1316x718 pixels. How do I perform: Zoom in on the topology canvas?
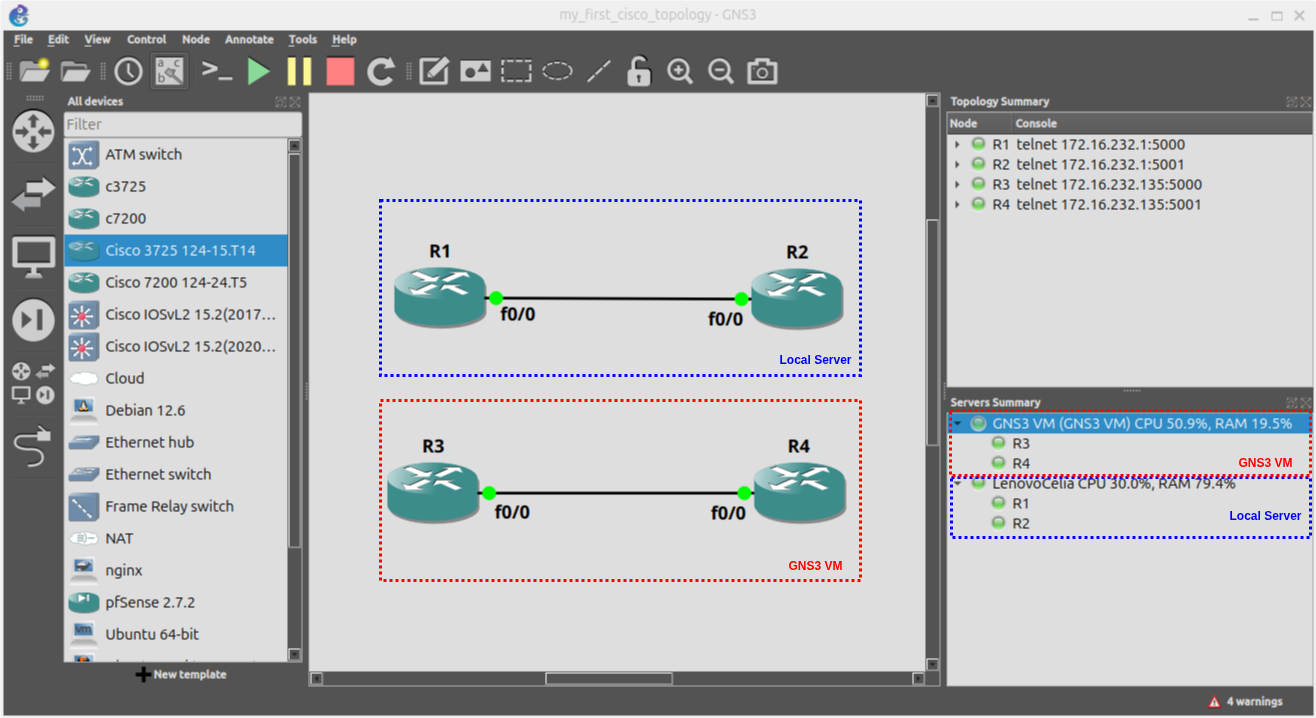(680, 71)
